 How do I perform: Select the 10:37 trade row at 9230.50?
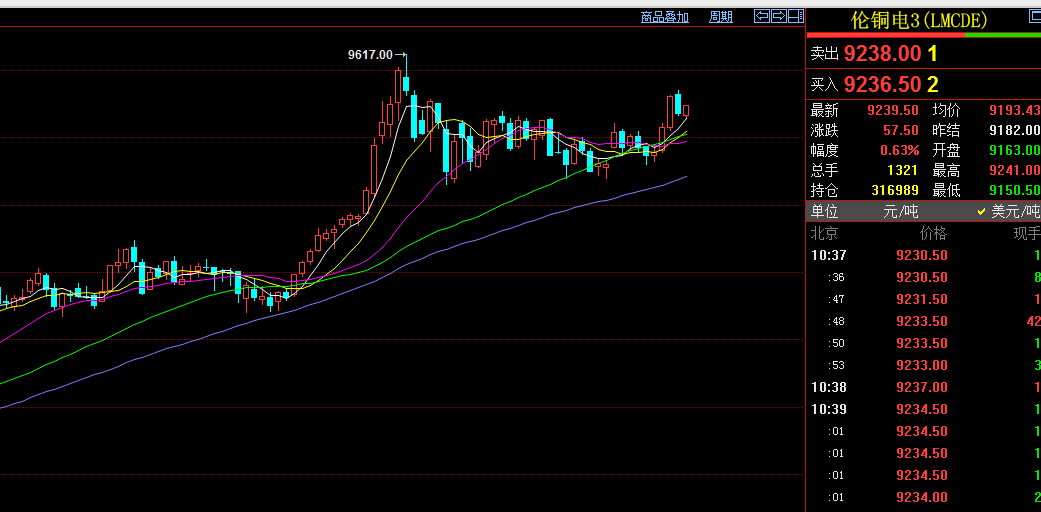pyautogui.click(x=922, y=255)
